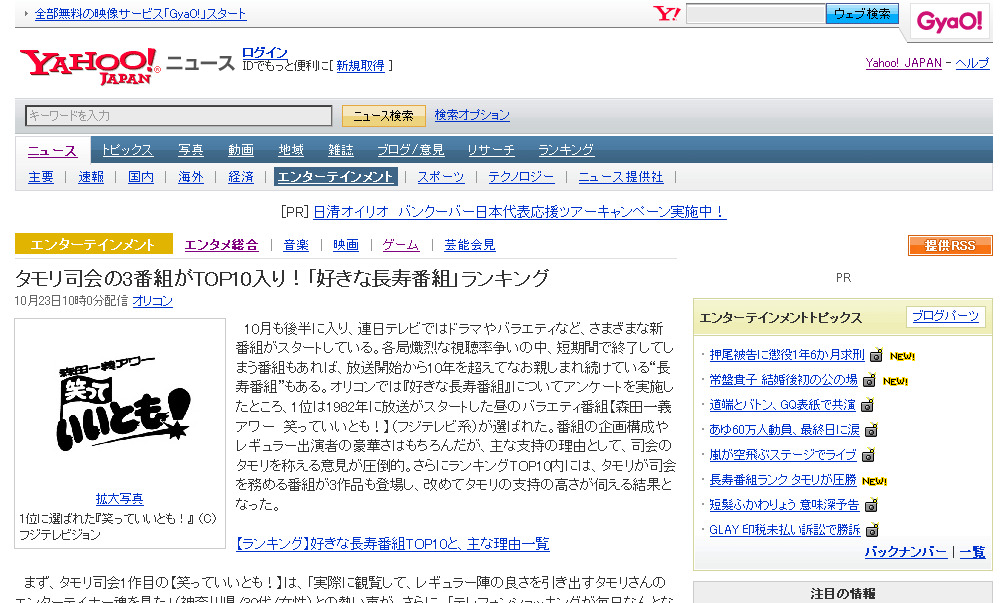Screen dimensions: 1008x603
Task: Click camera icon next to 常盤貴子 結婚後初の公の場
Action: 869,381
